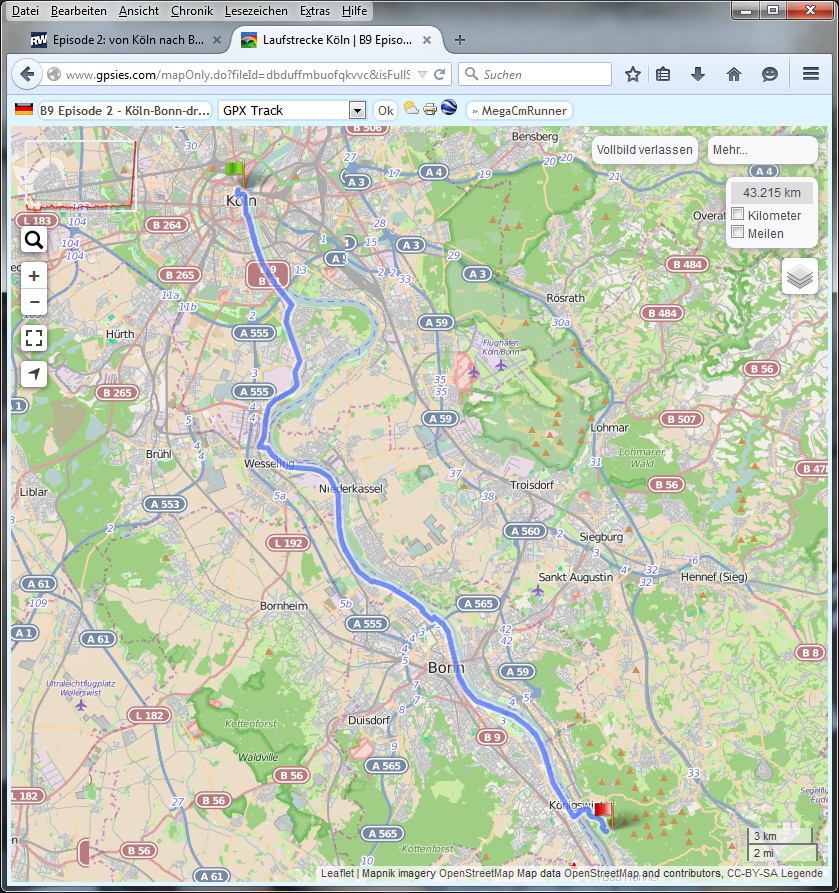Click the Vollbild verlassen button
This screenshot has height=893, width=839.
(x=645, y=150)
